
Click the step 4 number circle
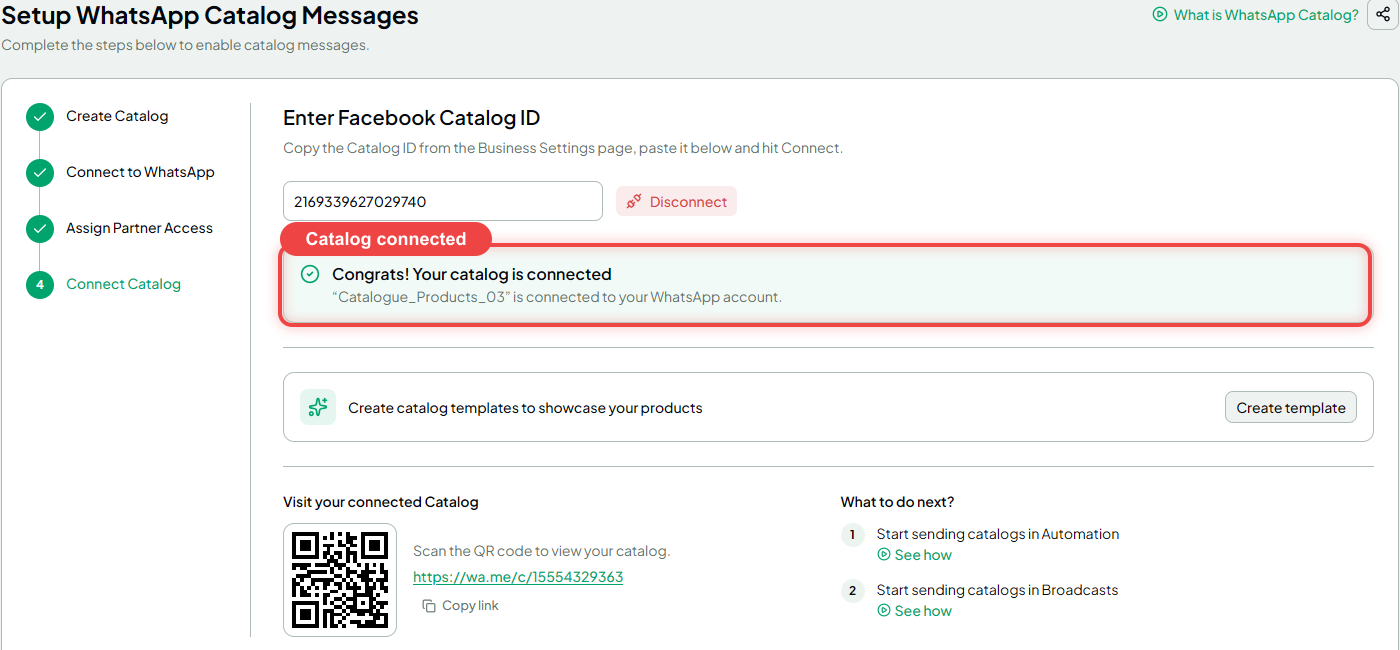coord(40,285)
